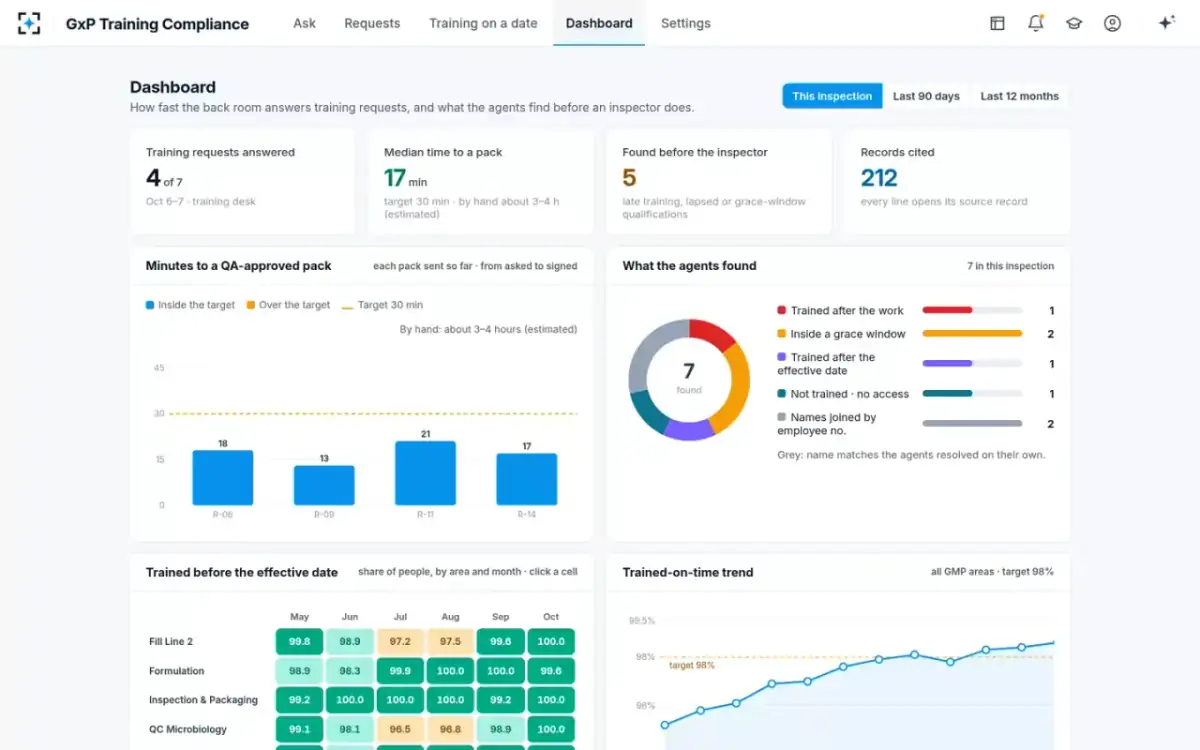
Task: Open 'Training requests answered' card
Action: tap(242, 181)
